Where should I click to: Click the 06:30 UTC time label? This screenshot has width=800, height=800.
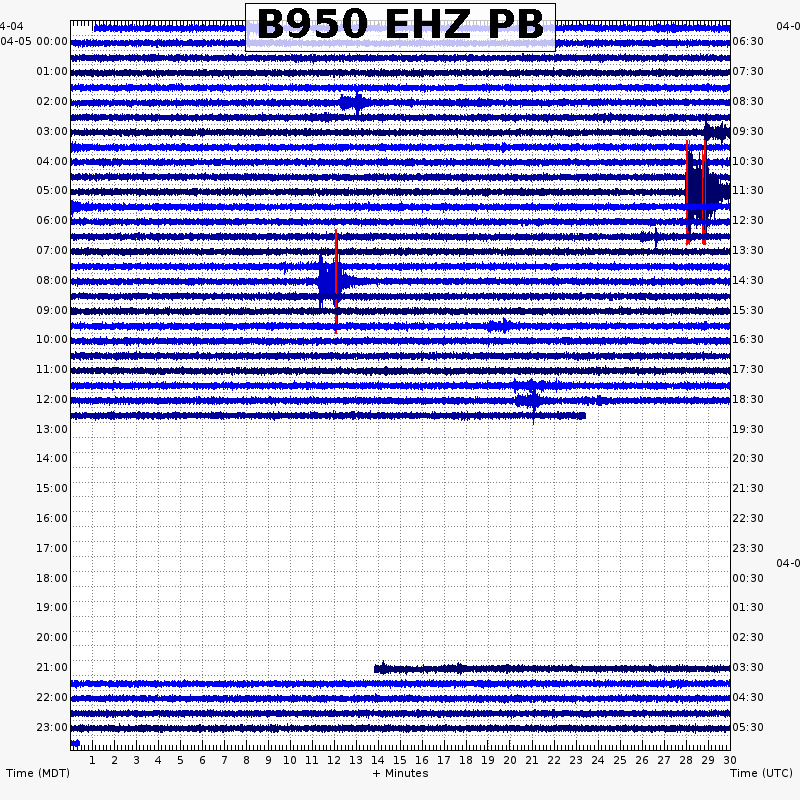748,41
